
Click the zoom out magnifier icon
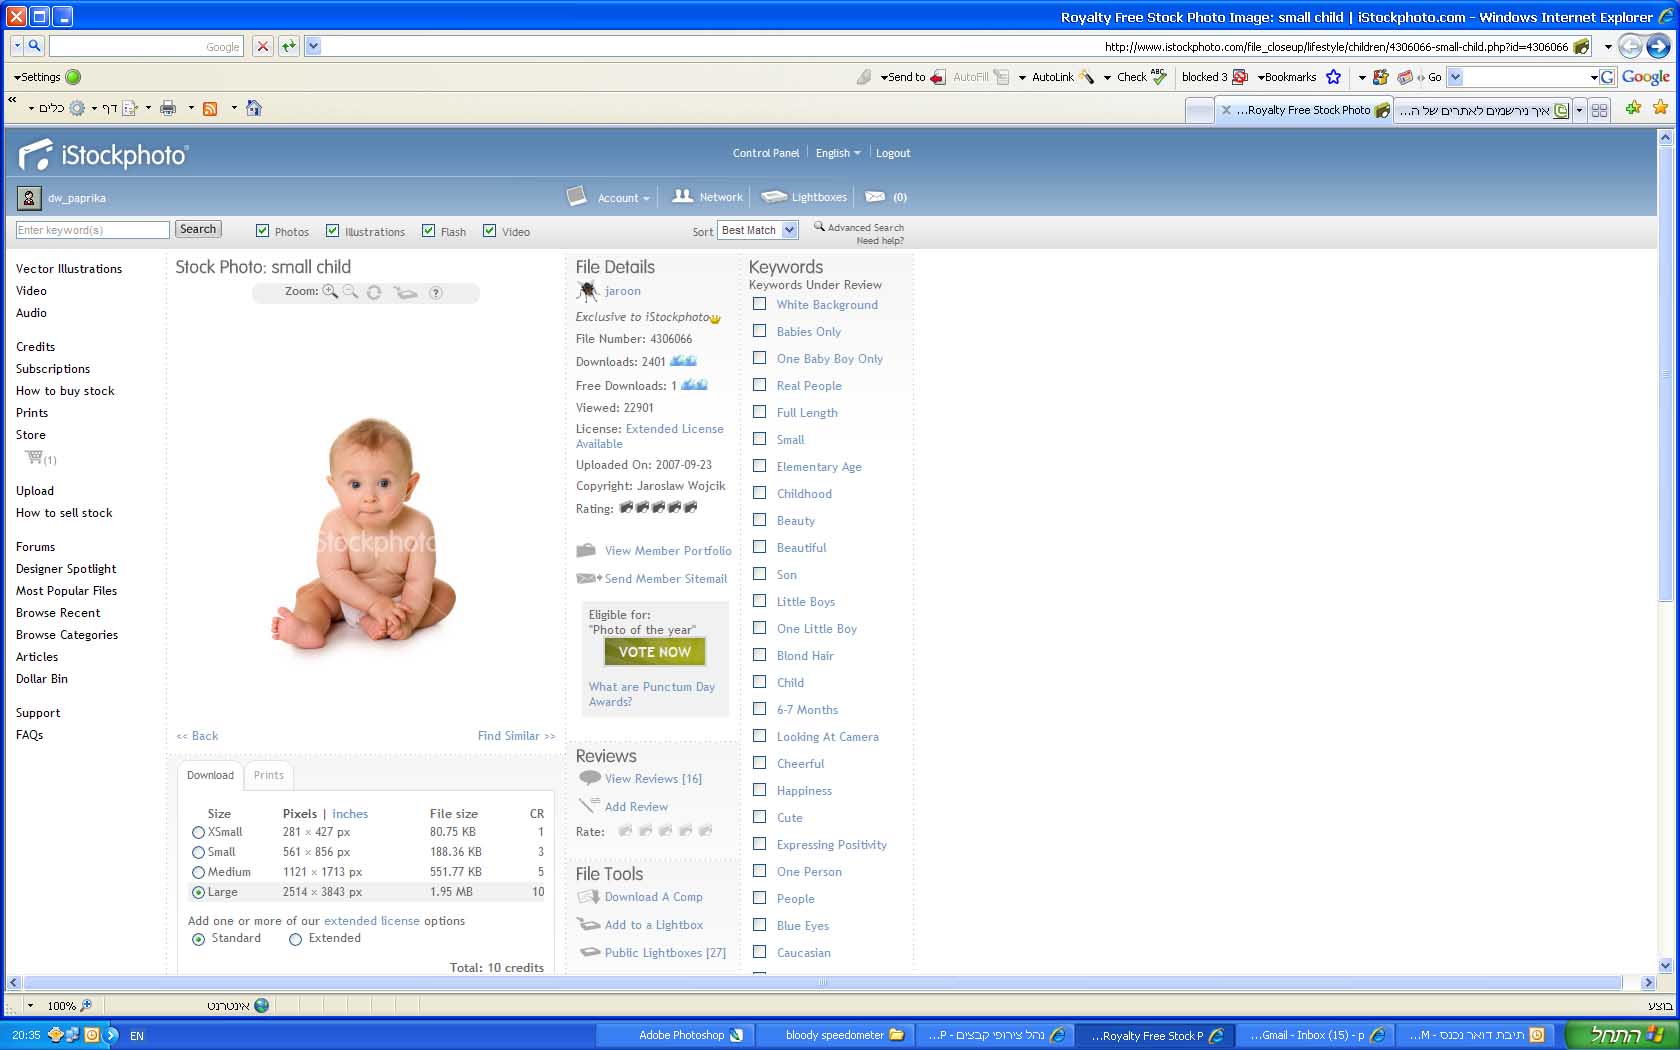[x=350, y=291]
